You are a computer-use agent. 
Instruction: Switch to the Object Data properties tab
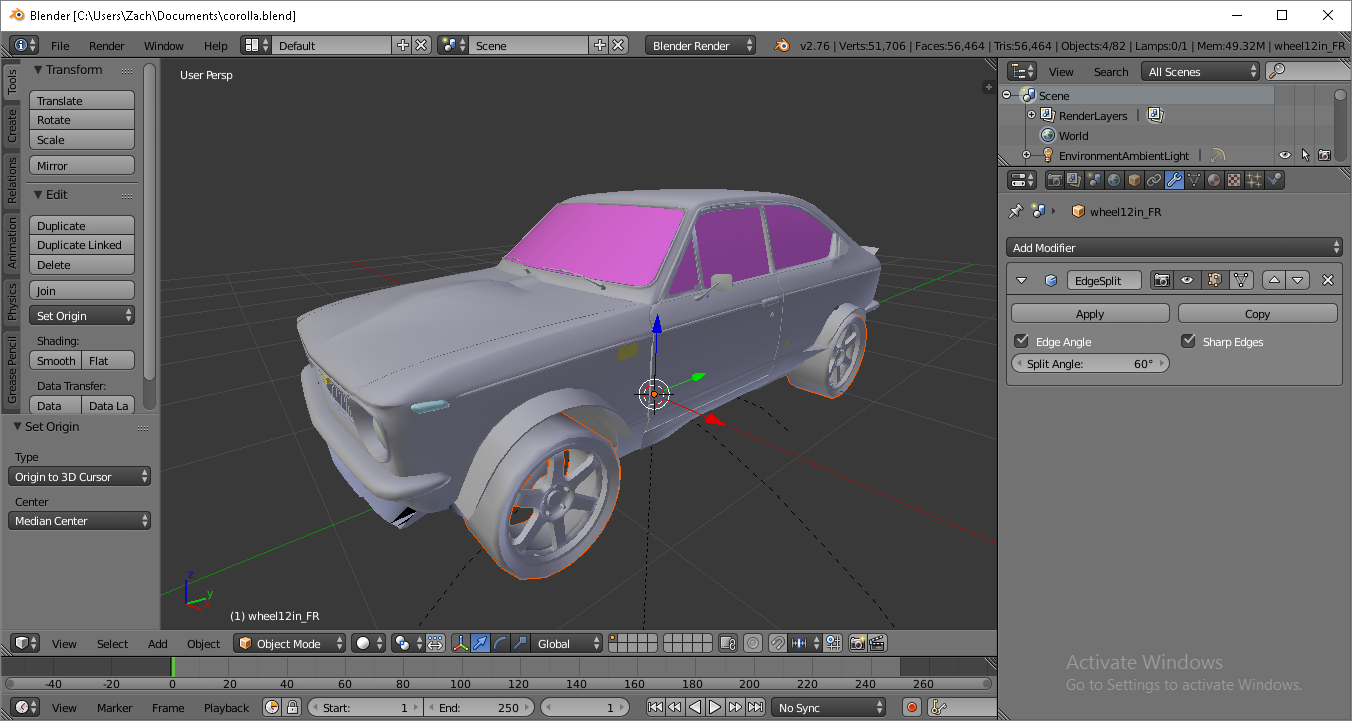[x=1194, y=180]
